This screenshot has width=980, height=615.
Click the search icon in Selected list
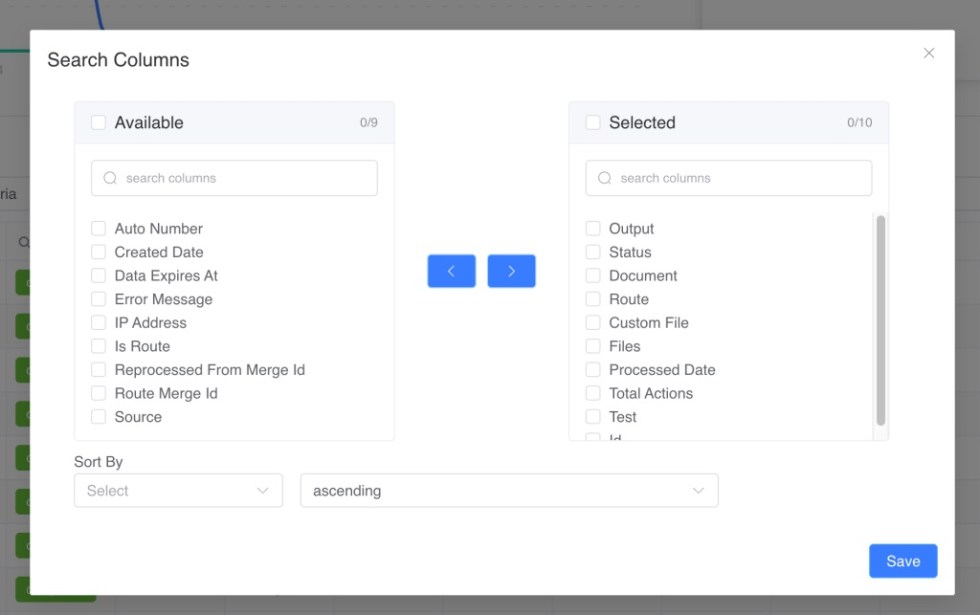click(x=604, y=178)
